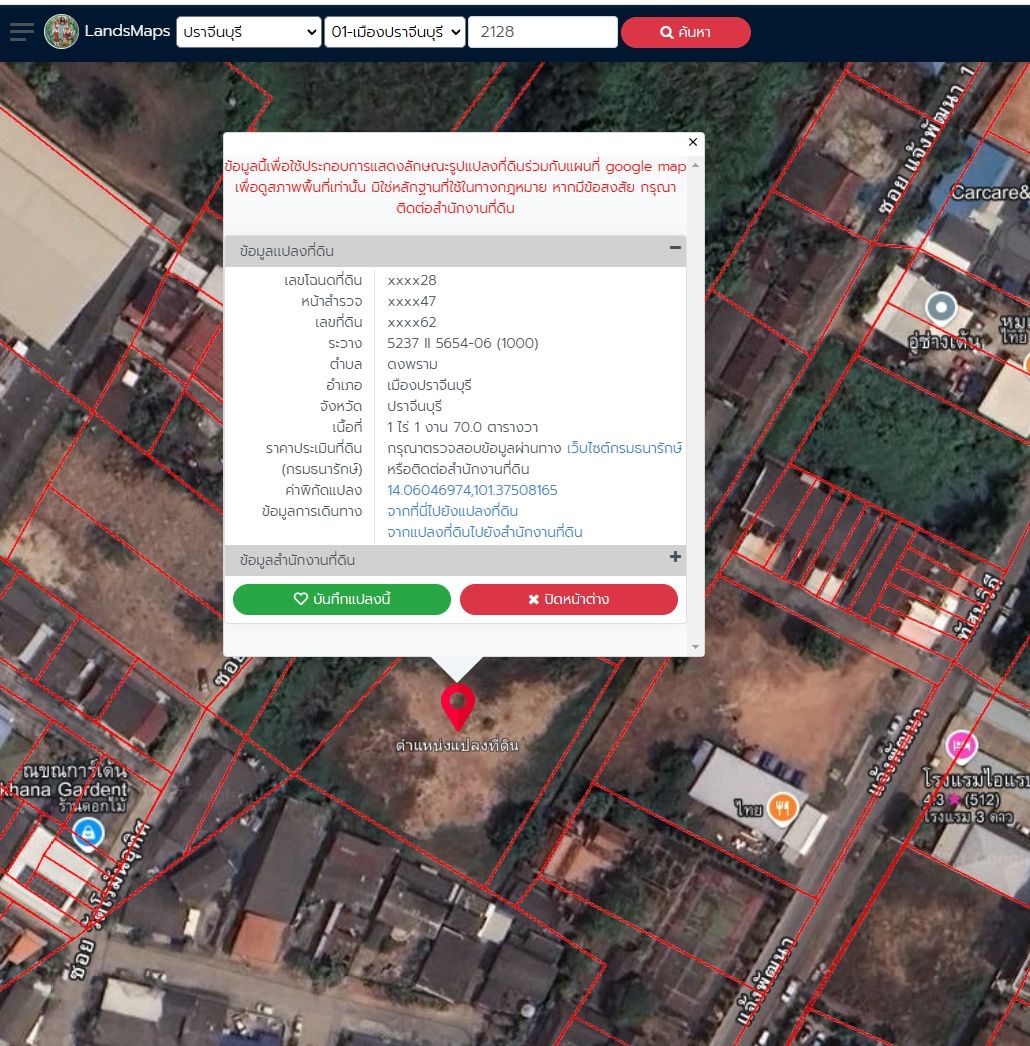The width and height of the screenshot is (1030, 1046).
Task: Click the popup scrollbar down arrow
Action: click(x=696, y=647)
